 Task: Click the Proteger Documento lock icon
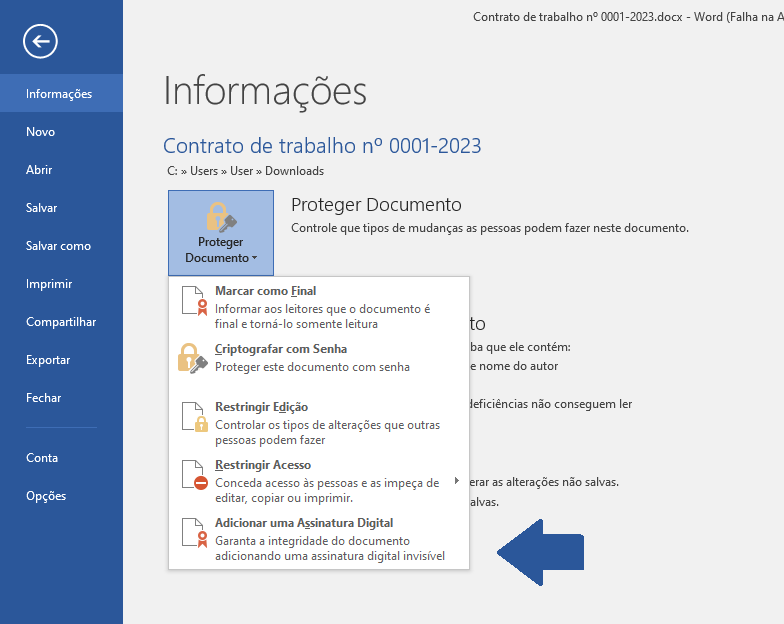tap(220, 216)
